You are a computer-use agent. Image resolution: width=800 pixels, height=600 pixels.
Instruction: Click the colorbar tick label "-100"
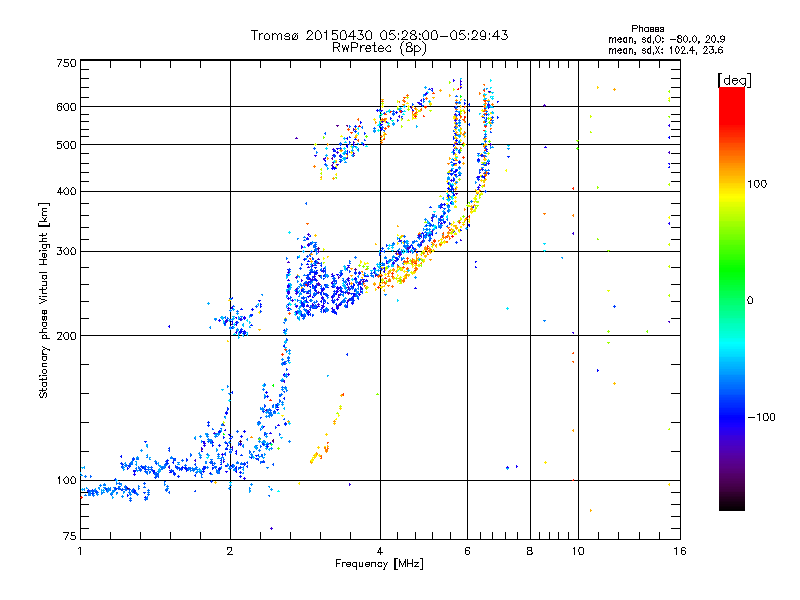[x=761, y=417]
